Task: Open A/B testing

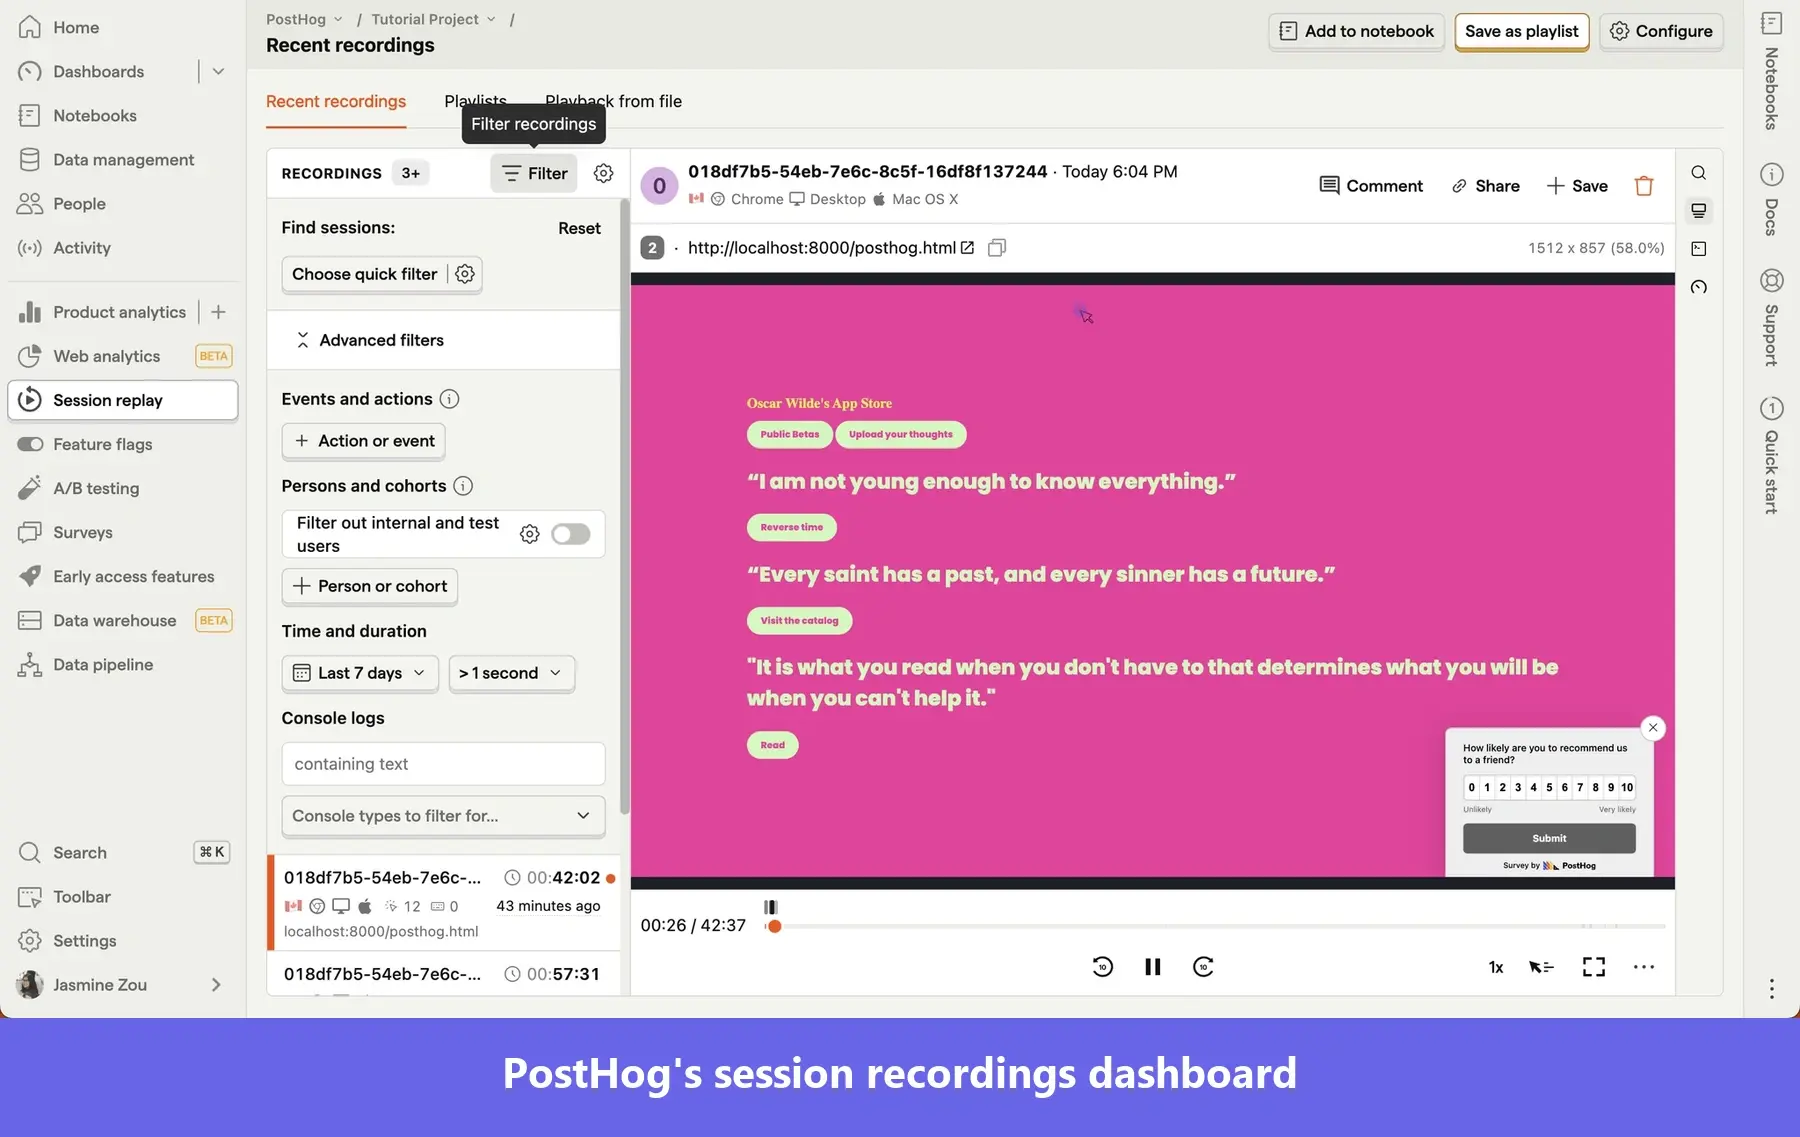Action: pyautogui.click(x=96, y=488)
